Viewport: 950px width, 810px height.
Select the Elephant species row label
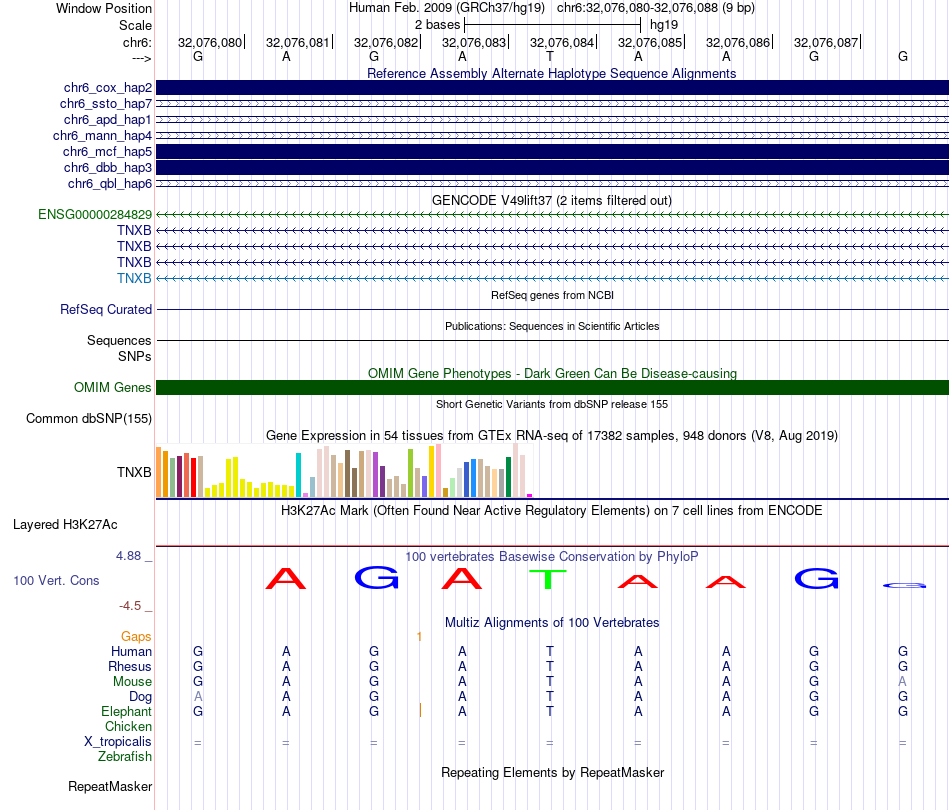click(126, 711)
